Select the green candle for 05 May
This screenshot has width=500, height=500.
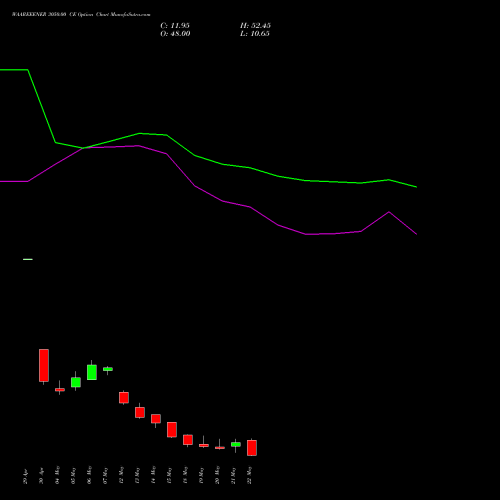pyautogui.click(x=76, y=382)
